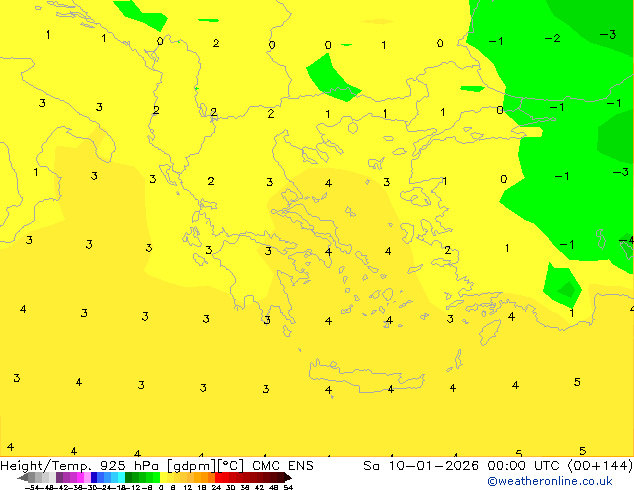
Task: Click the "CMC" model label
Action: pyautogui.click(x=266, y=466)
